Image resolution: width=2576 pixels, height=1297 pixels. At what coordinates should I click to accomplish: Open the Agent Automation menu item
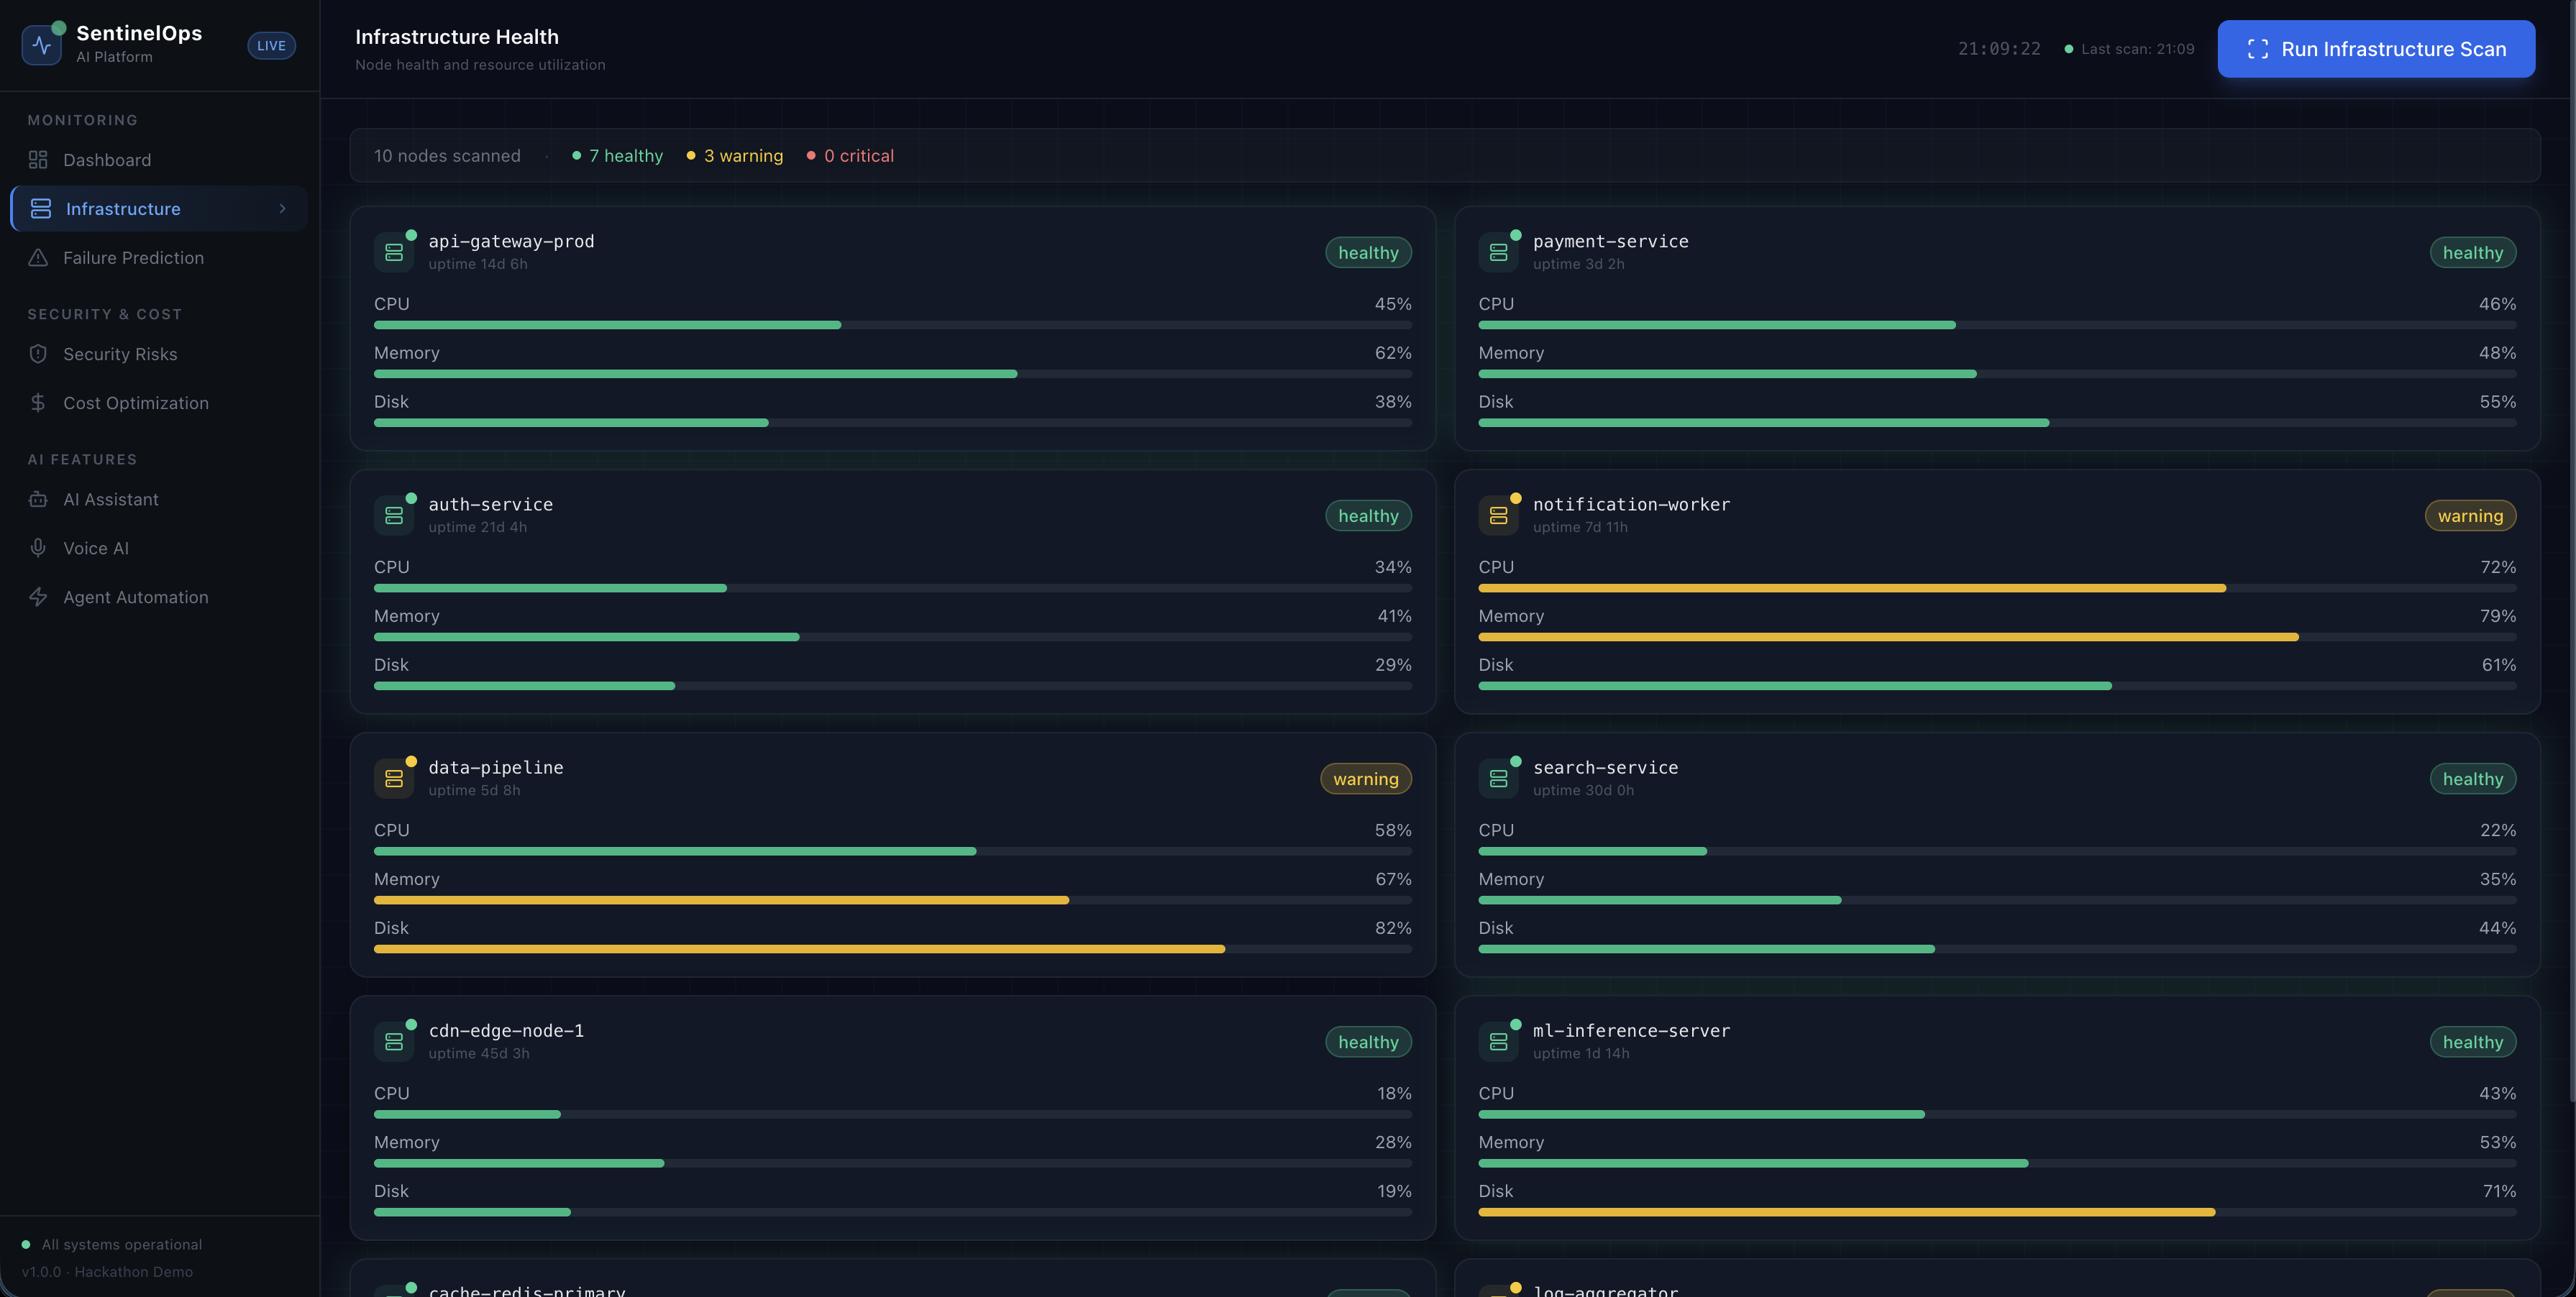(136, 597)
